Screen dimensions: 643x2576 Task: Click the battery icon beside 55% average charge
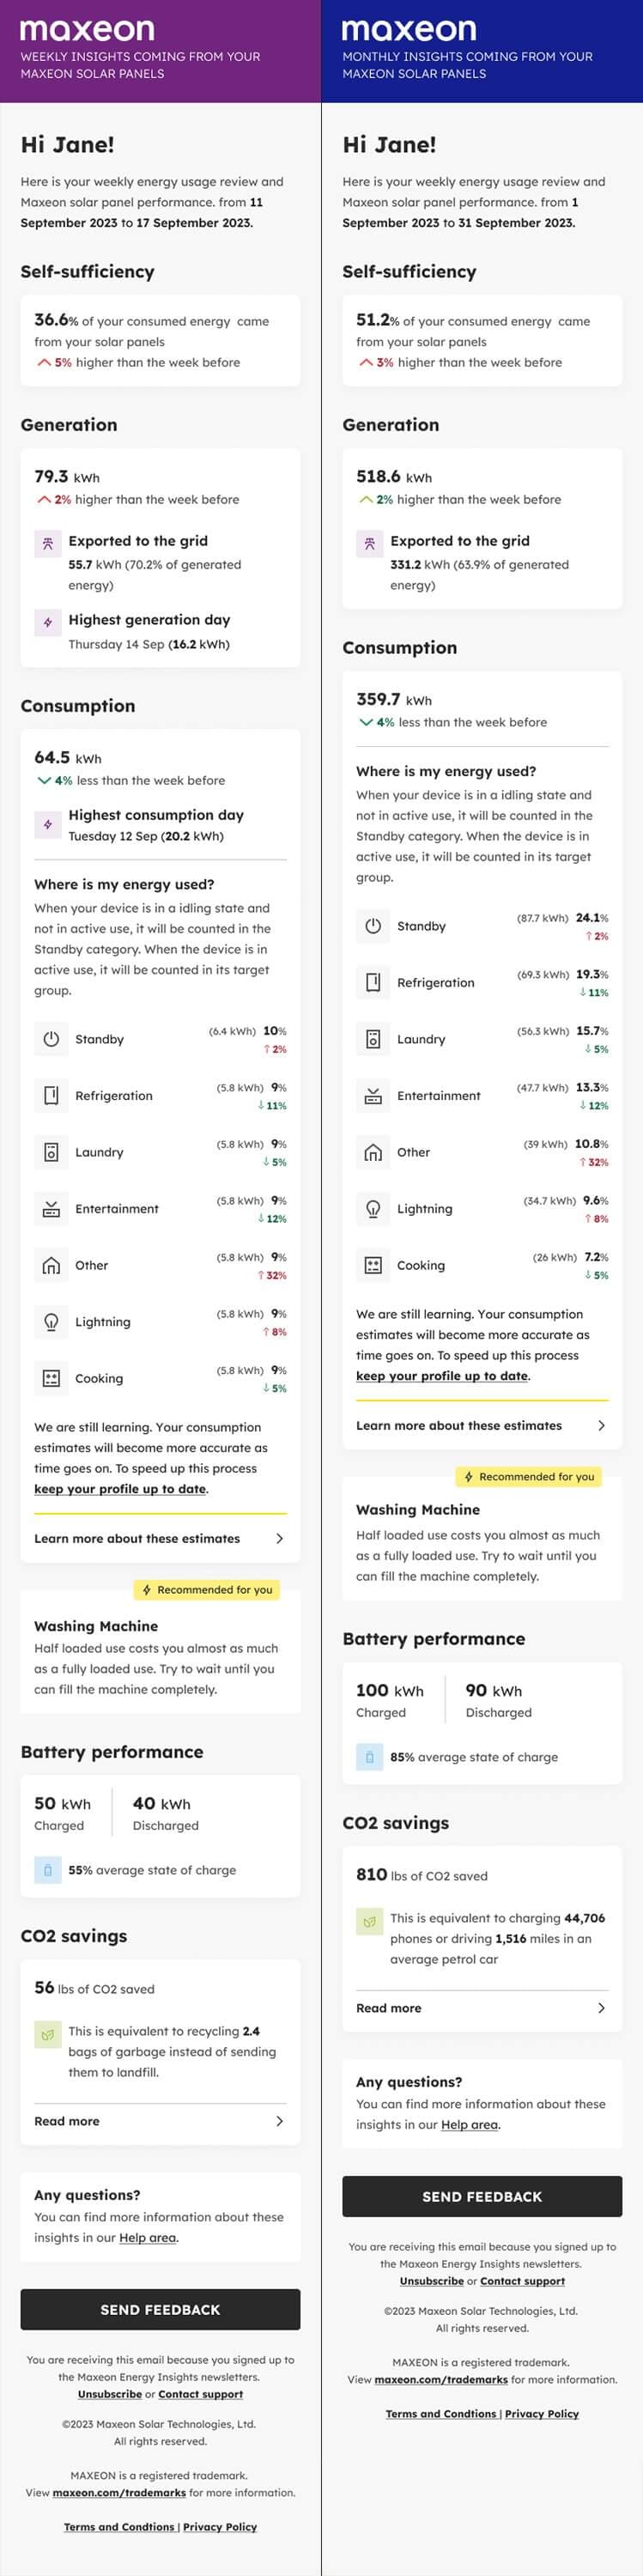47,1870
